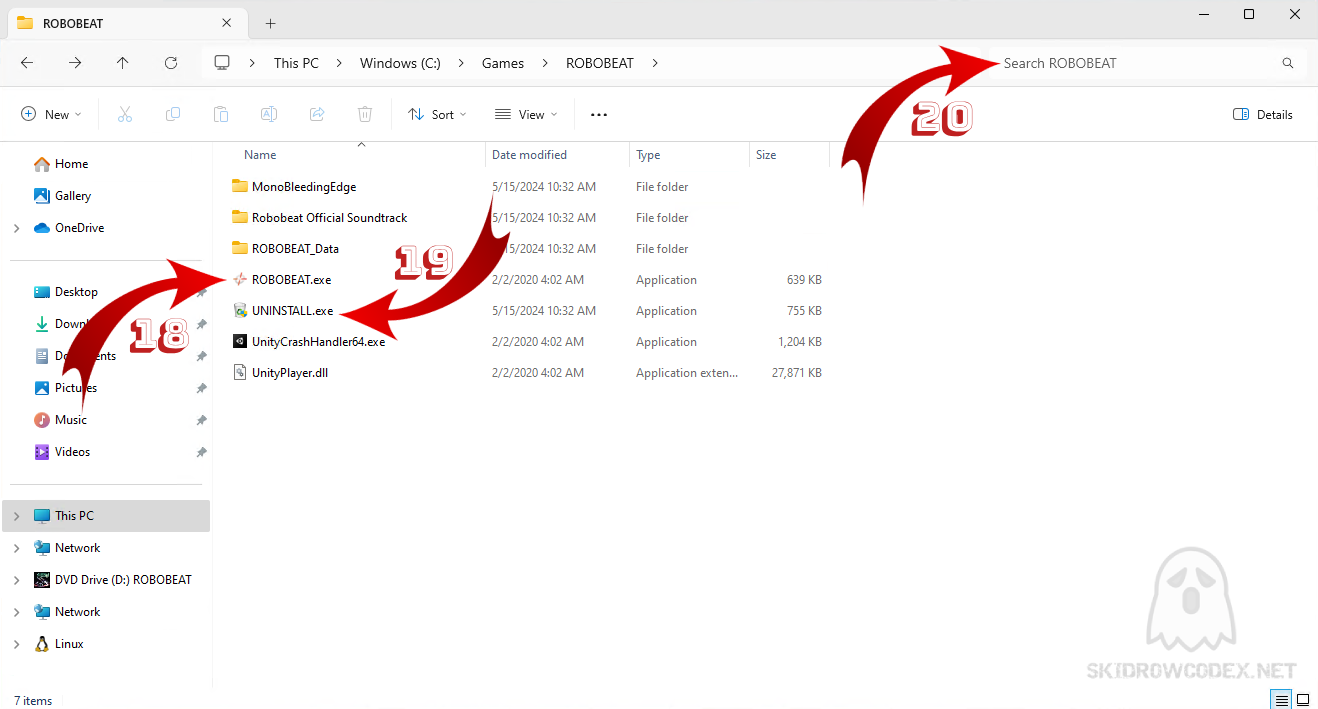
Task: Switch to details list view in status bar
Action: 1280,699
